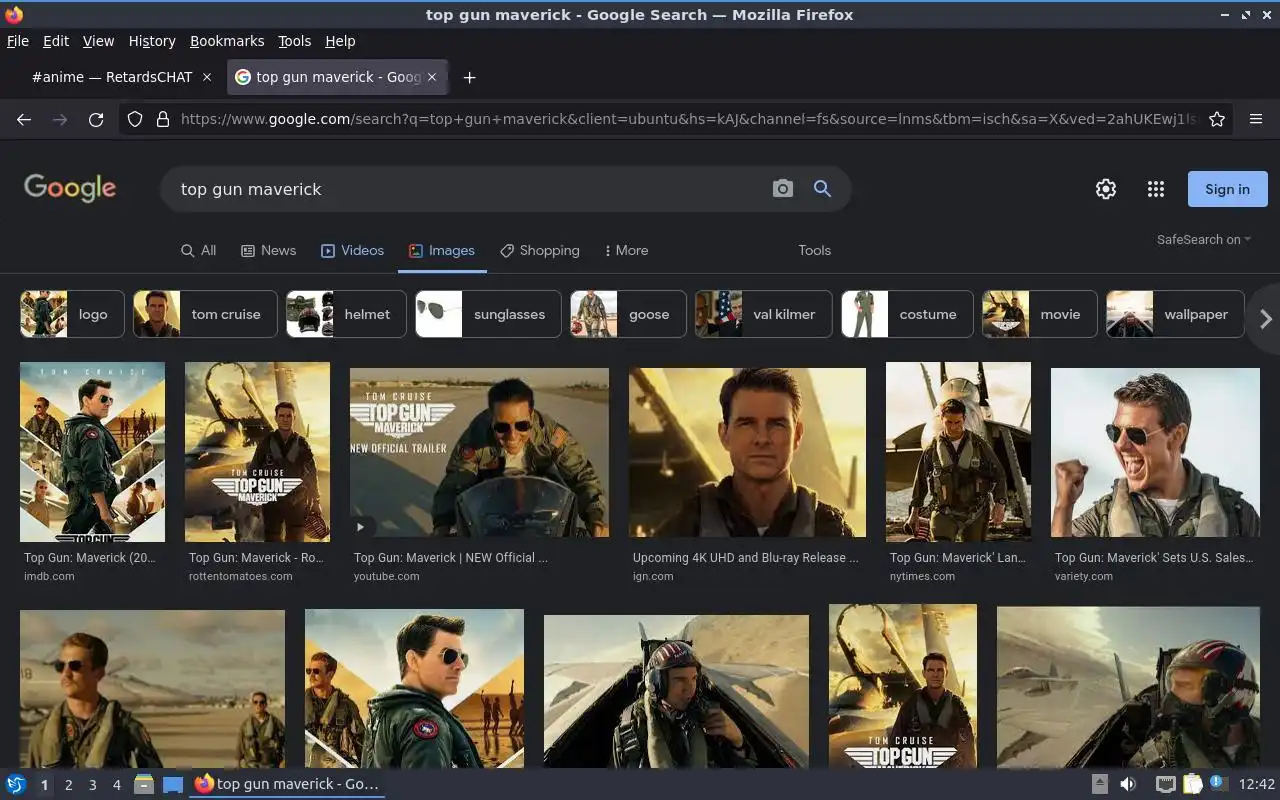Switch to workspace 4
1280x800 pixels.
pos(116,785)
